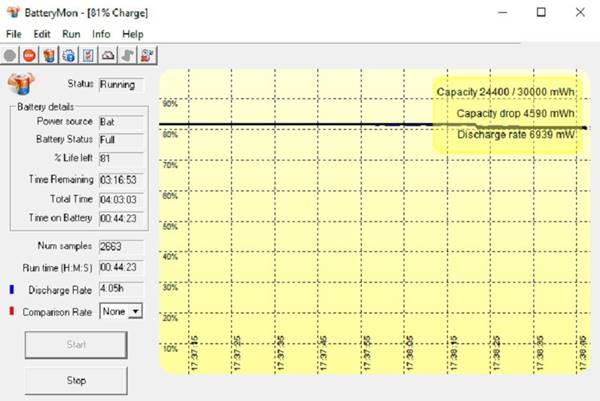This screenshot has height=401, width=600.
Task: Click the 'Comparison Rate' label text
Action: tap(57, 312)
